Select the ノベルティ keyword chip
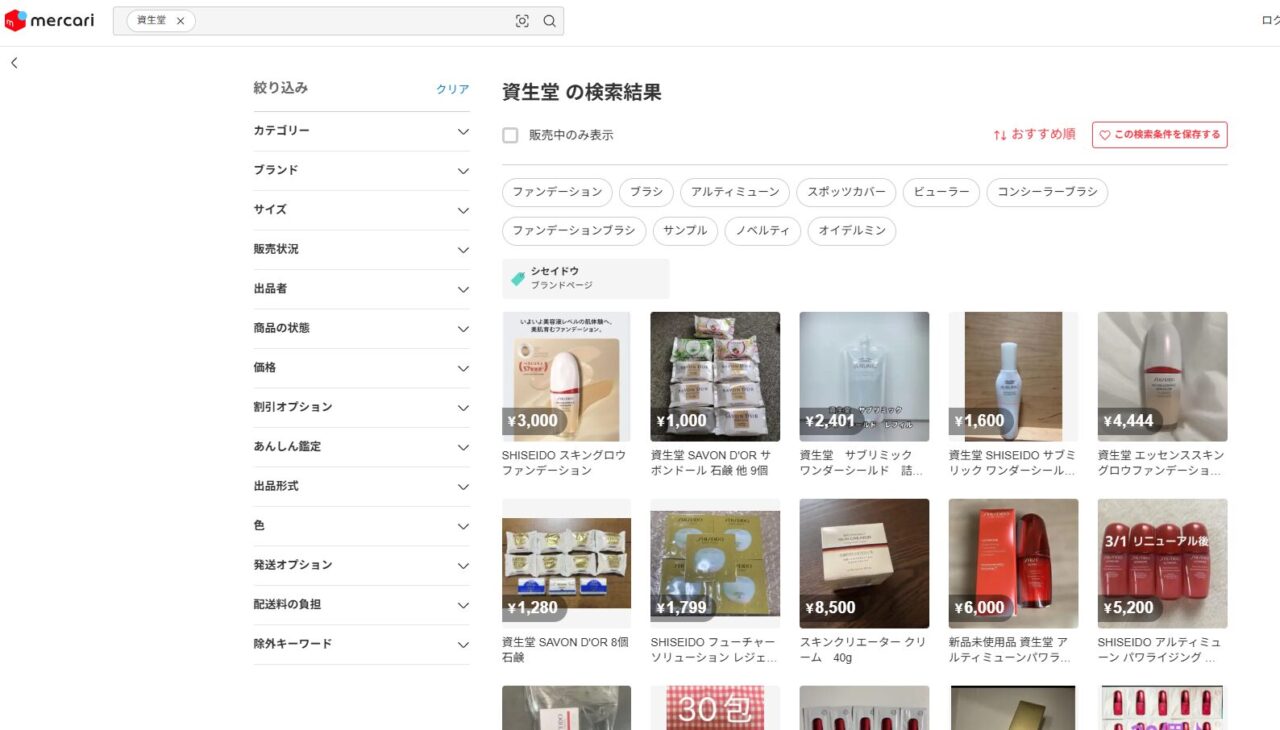 (763, 231)
